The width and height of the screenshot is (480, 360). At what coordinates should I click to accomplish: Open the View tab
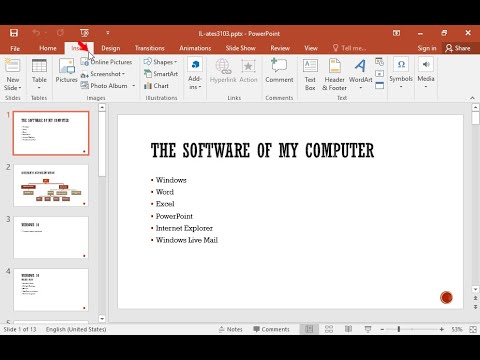coord(311,48)
